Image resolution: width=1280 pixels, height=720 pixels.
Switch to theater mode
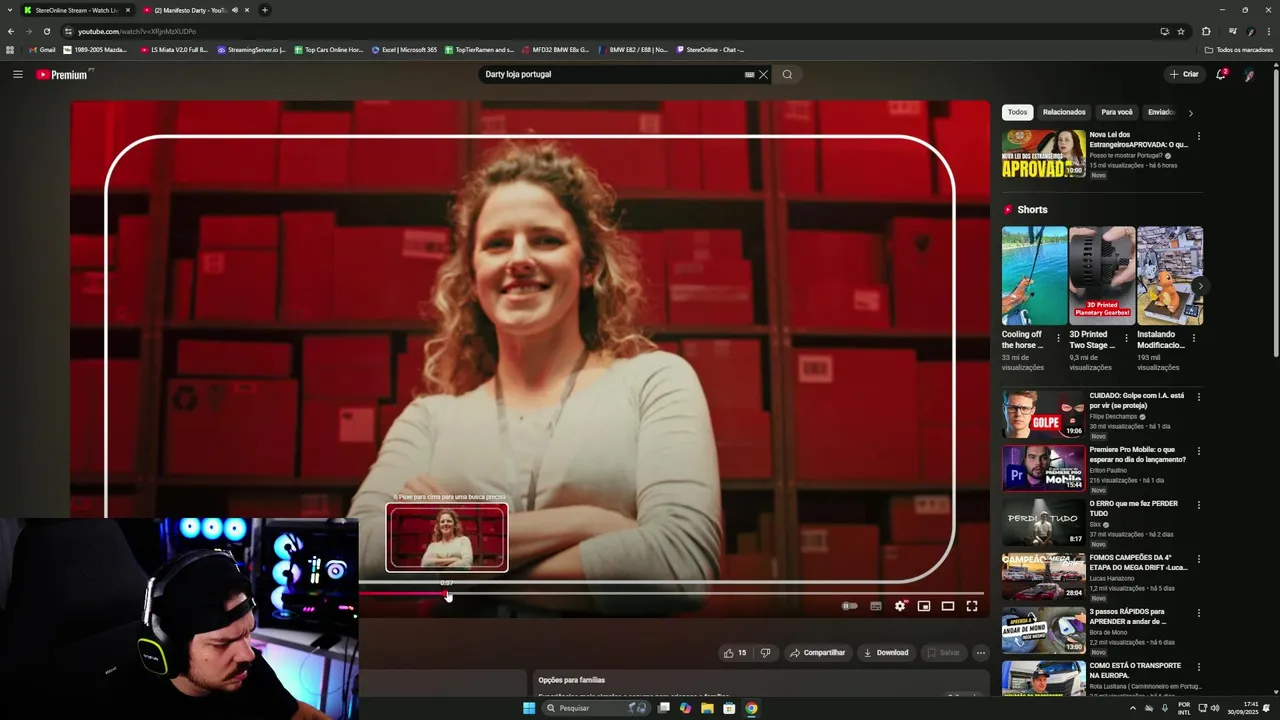click(x=948, y=606)
